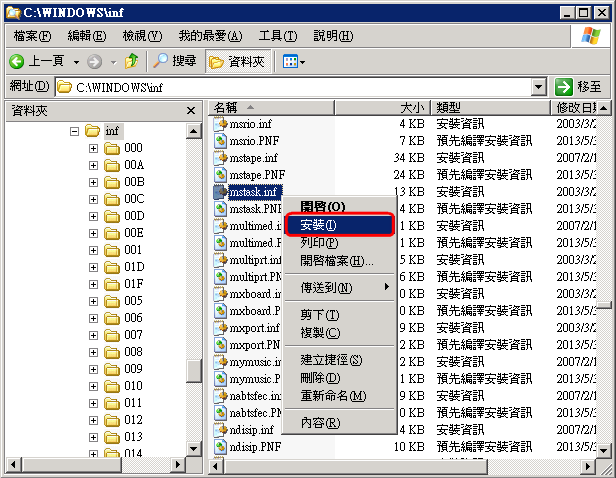Expand the 00A folder node
Screen dimensions: 616x478
tap(93, 165)
